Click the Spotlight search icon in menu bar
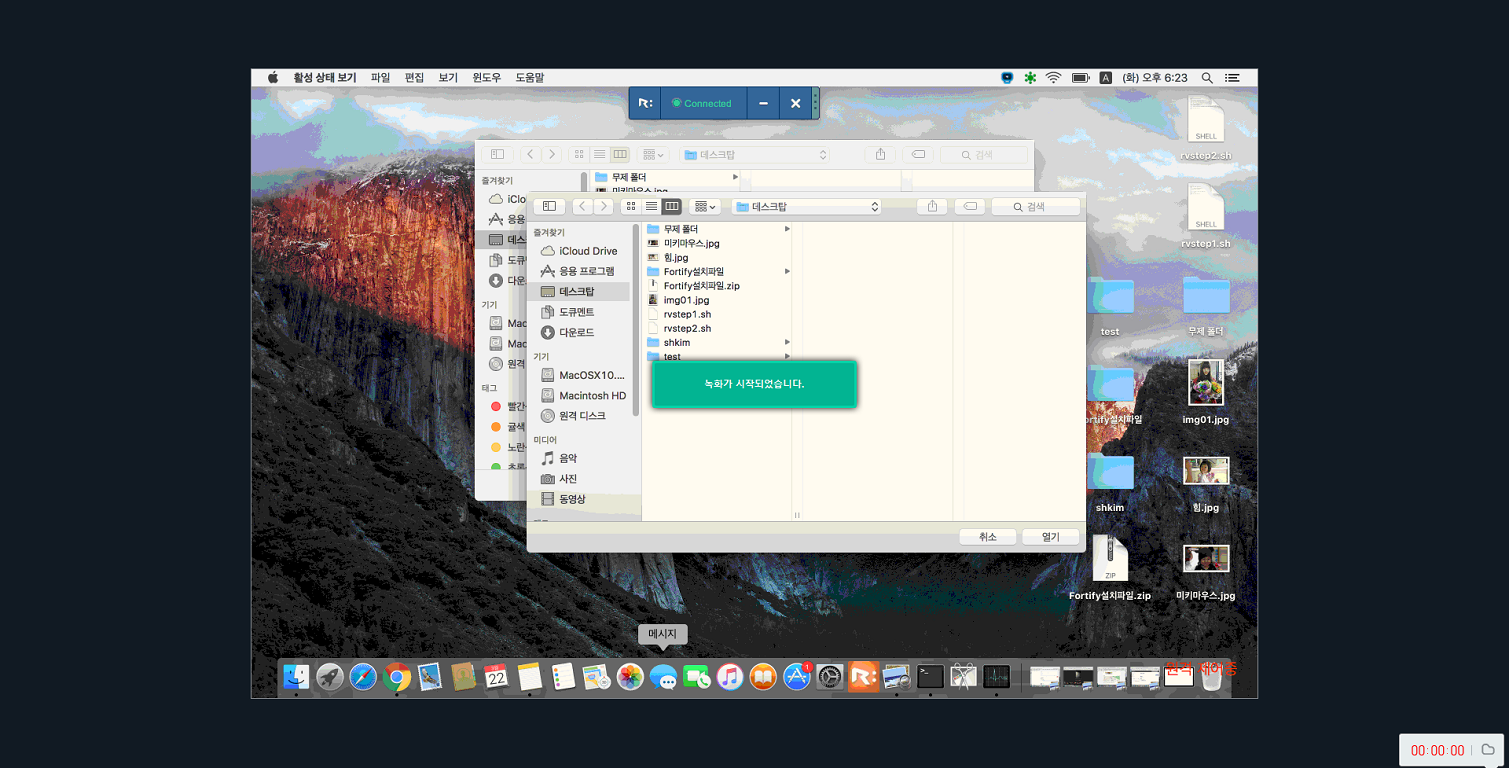1509x768 pixels. (1207, 77)
